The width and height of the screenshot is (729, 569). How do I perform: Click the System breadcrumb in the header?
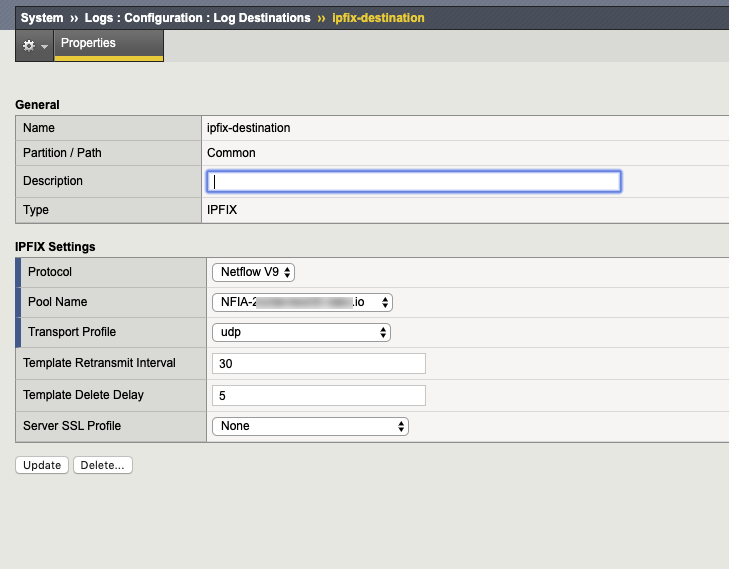[42, 18]
